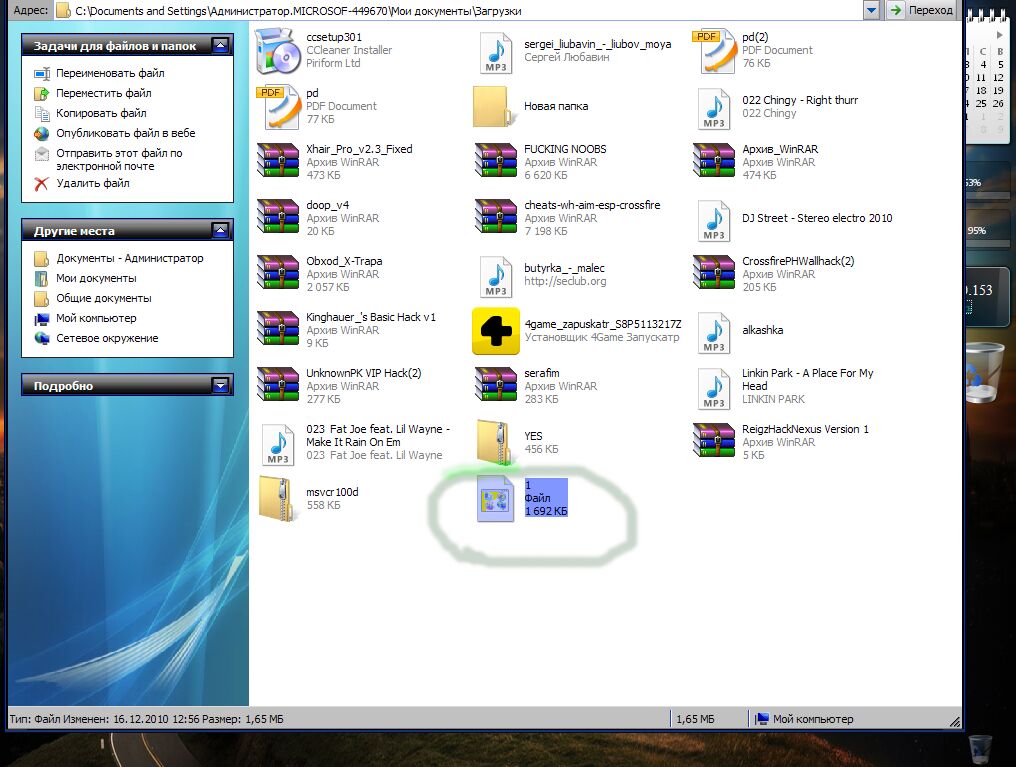The image size is (1016, 767).
Task: Click the 4game_zapuskatr installer icon
Action: pyautogui.click(x=496, y=331)
